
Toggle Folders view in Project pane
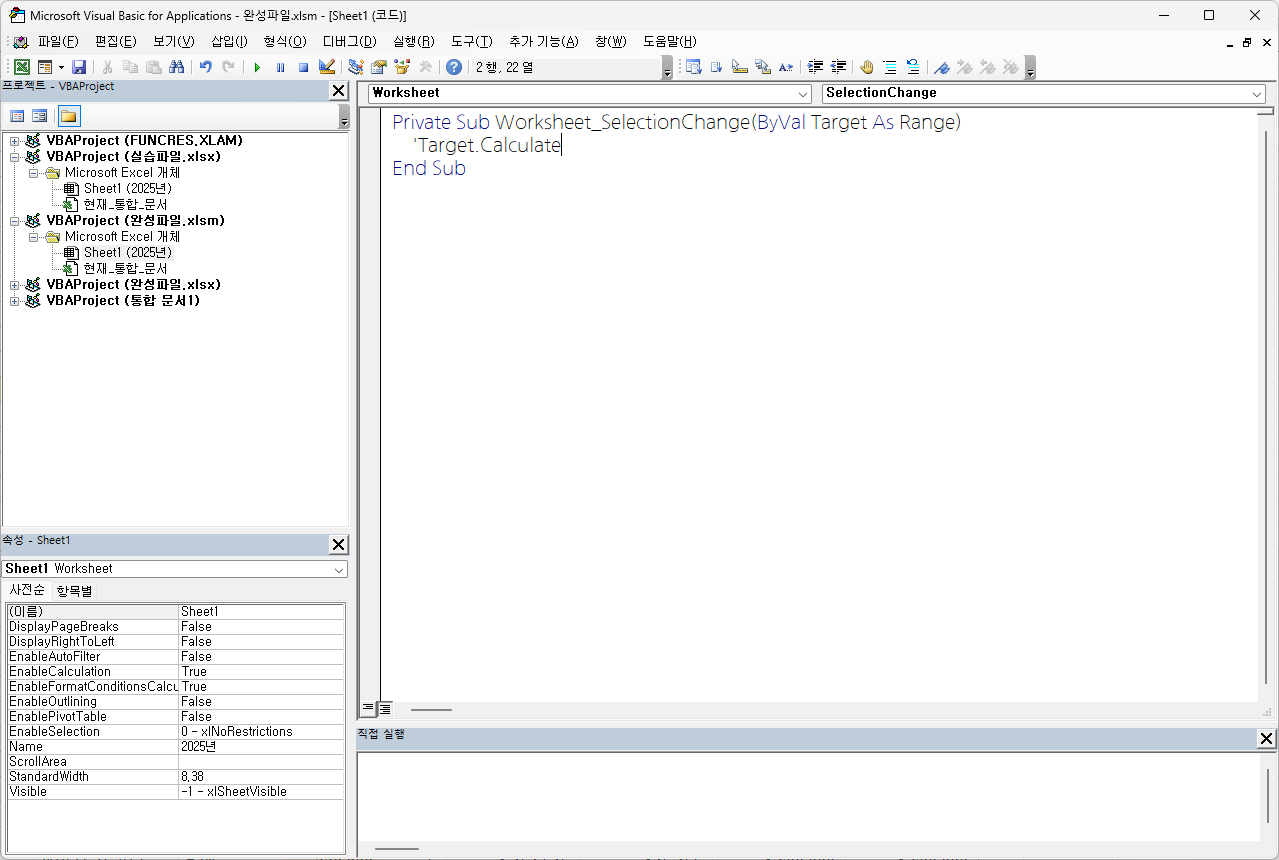click(x=68, y=116)
